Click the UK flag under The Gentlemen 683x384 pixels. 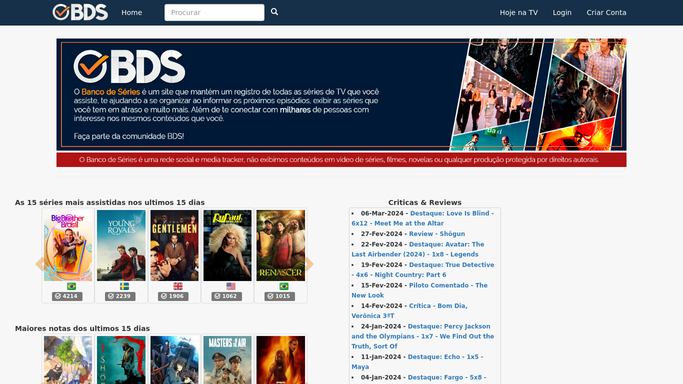tap(178, 286)
